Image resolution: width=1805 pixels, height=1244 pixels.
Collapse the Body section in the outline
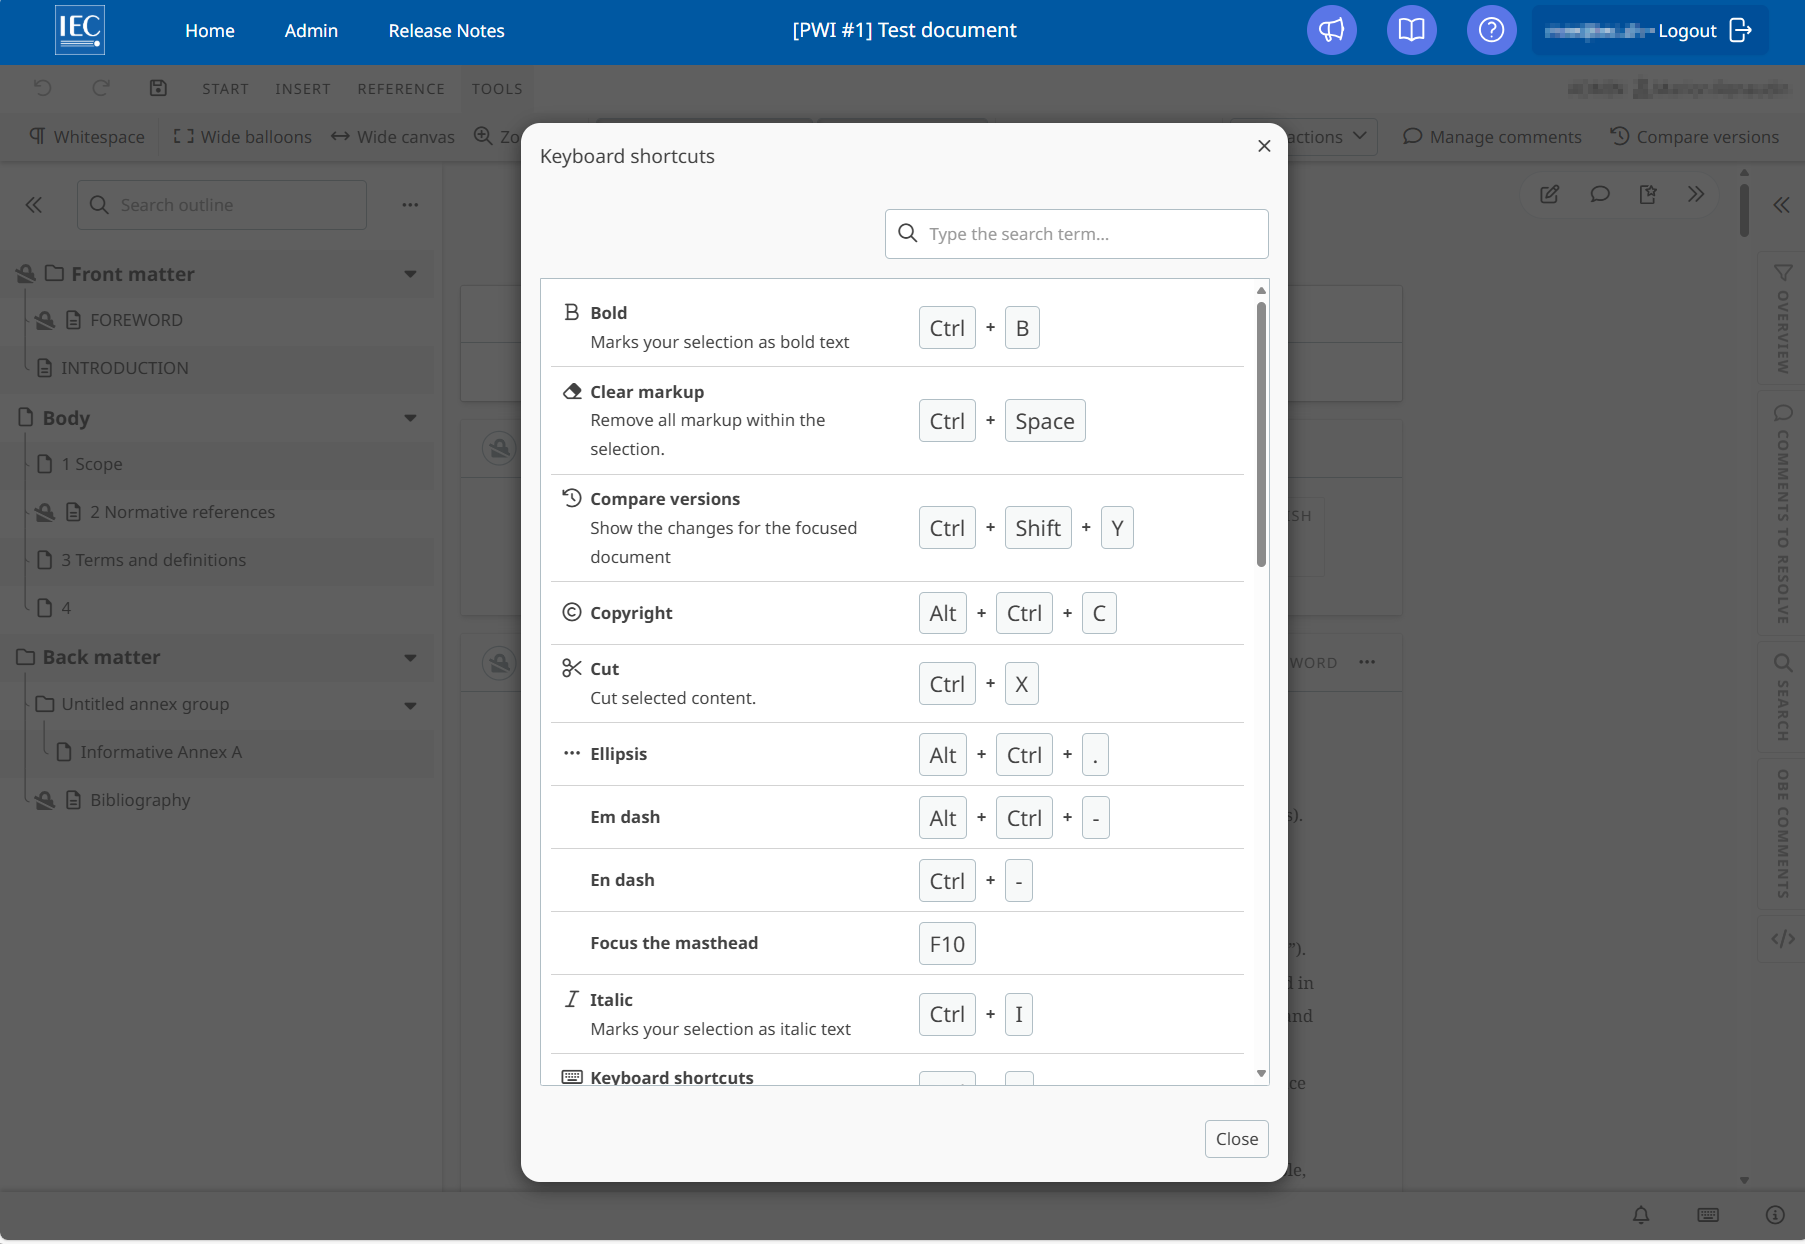(411, 417)
